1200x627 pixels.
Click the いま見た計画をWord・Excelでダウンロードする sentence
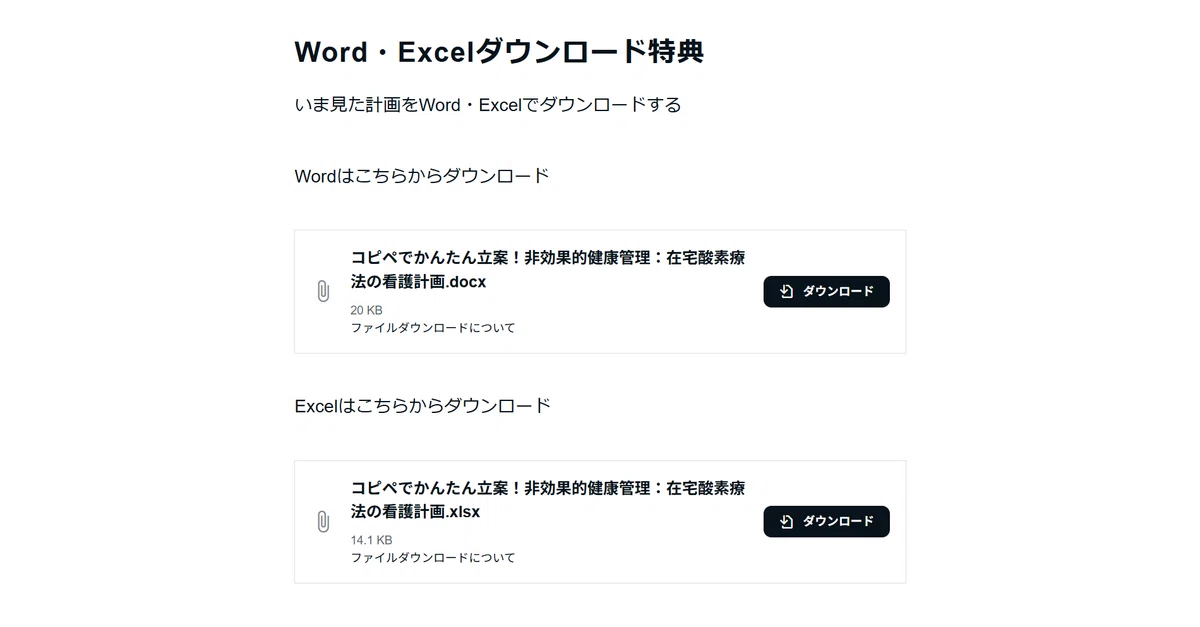click(488, 105)
